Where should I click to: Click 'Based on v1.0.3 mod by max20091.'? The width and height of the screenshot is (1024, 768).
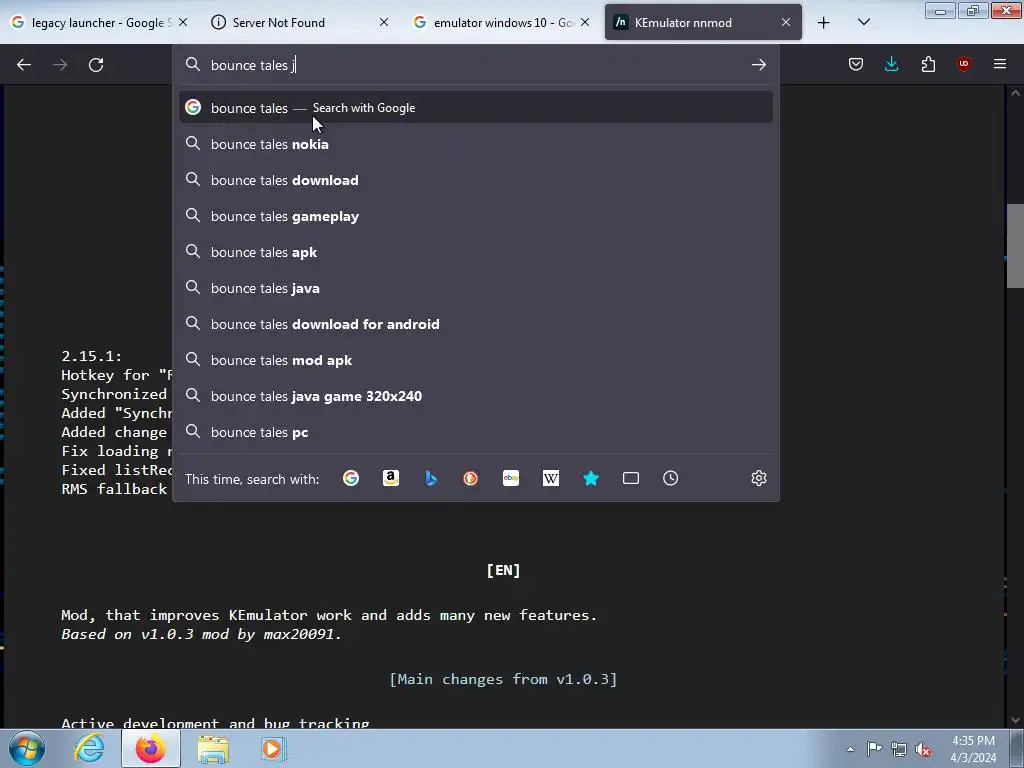click(x=201, y=634)
